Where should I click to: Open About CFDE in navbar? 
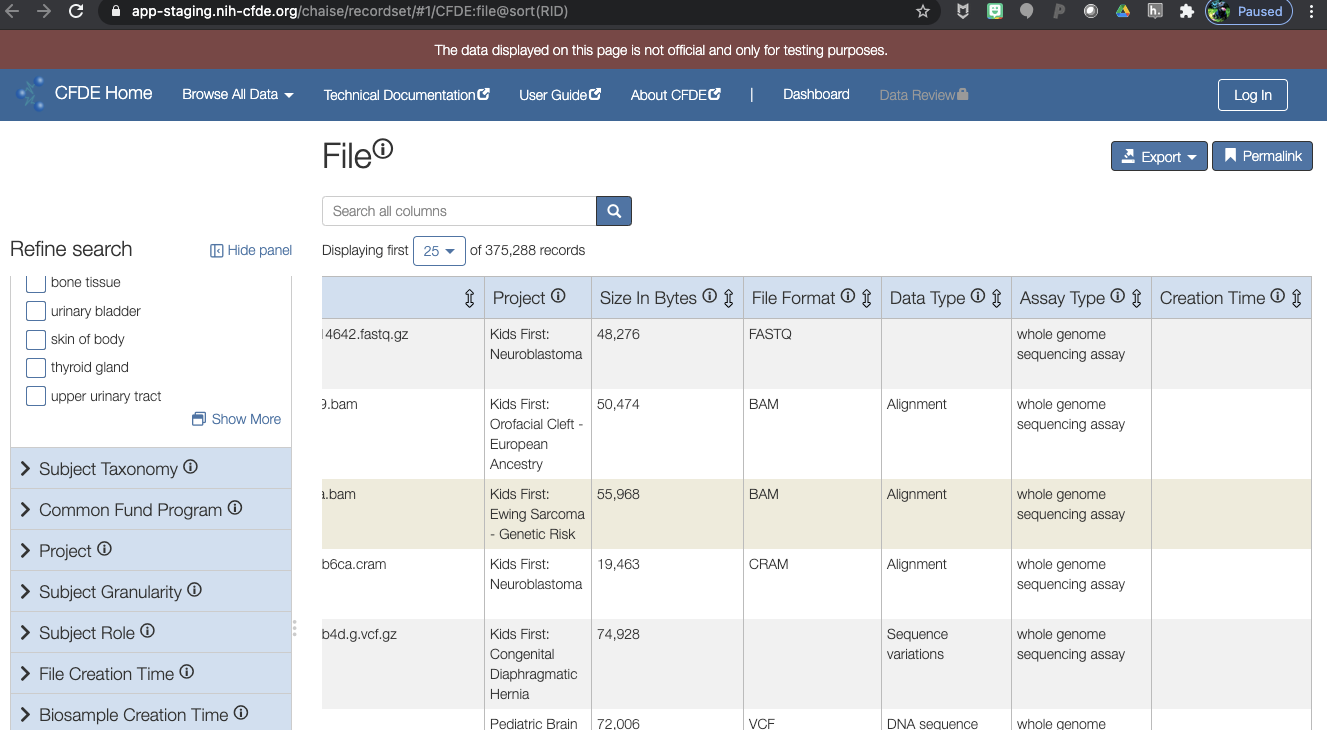click(676, 95)
